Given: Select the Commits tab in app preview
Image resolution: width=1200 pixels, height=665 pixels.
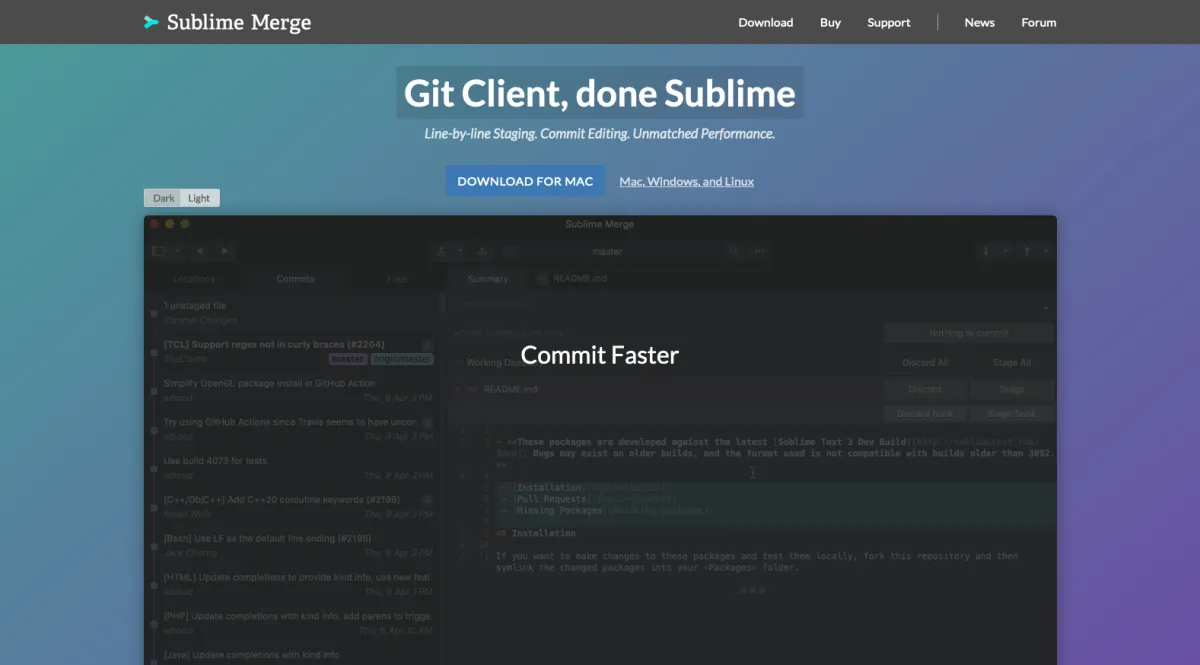Looking at the screenshot, I should (x=295, y=279).
